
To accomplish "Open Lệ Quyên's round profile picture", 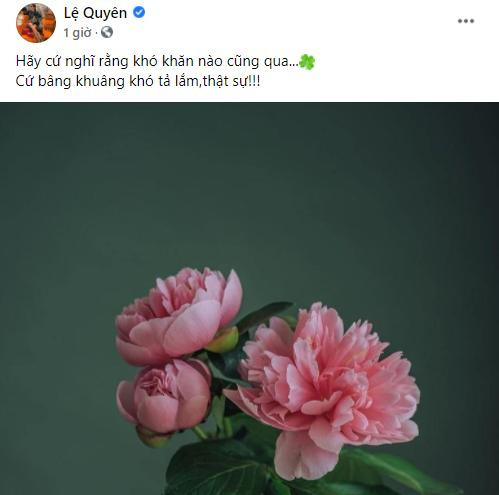I will click(x=36, y=23).
